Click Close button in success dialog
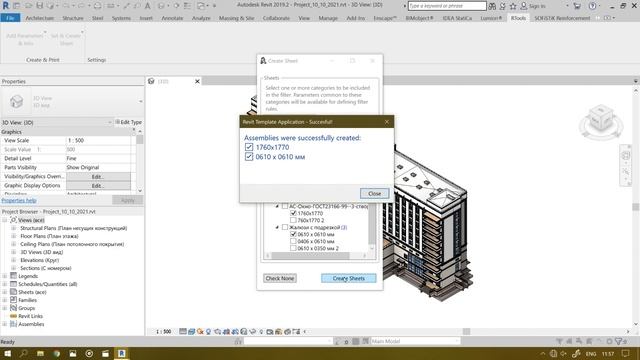Viewport: 640px width, 360px height. (x=374, y=193)
